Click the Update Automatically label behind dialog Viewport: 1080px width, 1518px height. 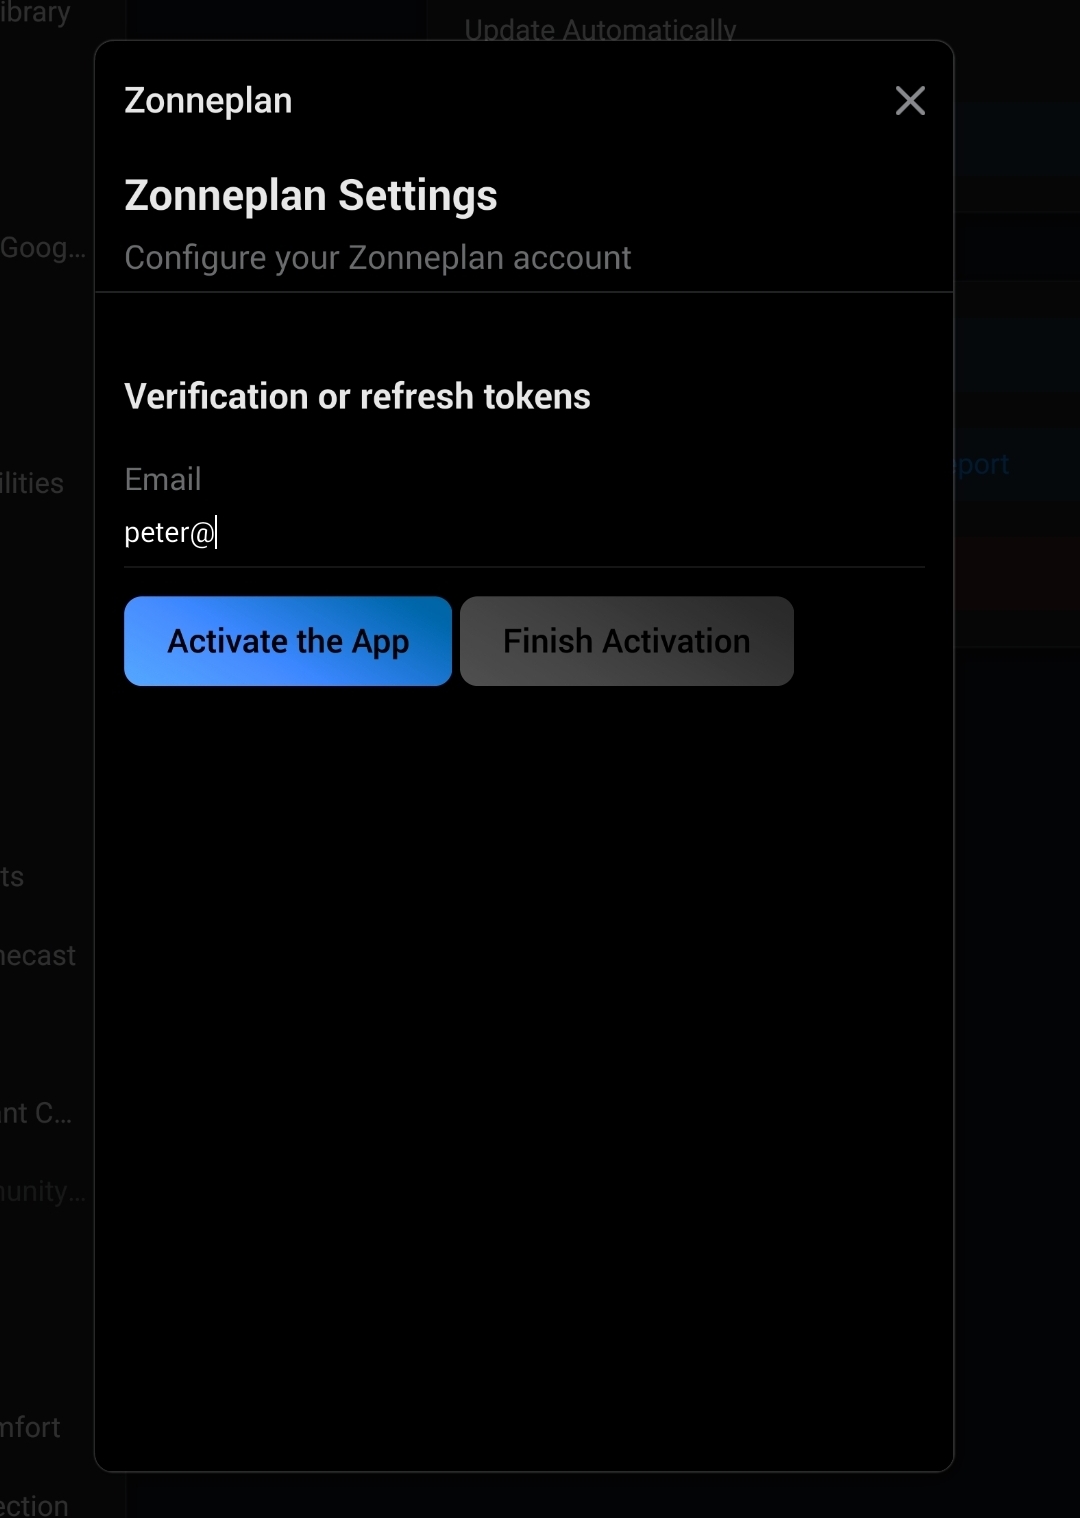(600, 29)
